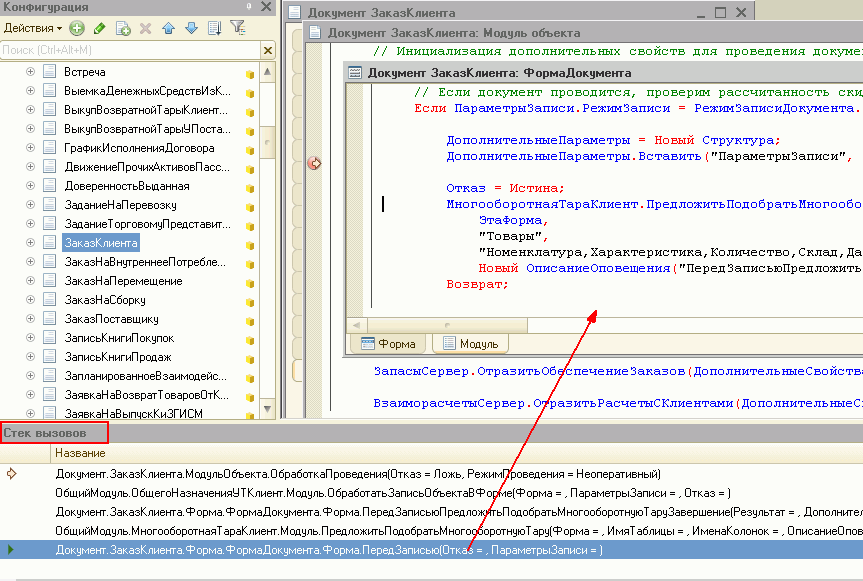
Task: Expand the Встреча tree node
Action: (x=30, y=72)
